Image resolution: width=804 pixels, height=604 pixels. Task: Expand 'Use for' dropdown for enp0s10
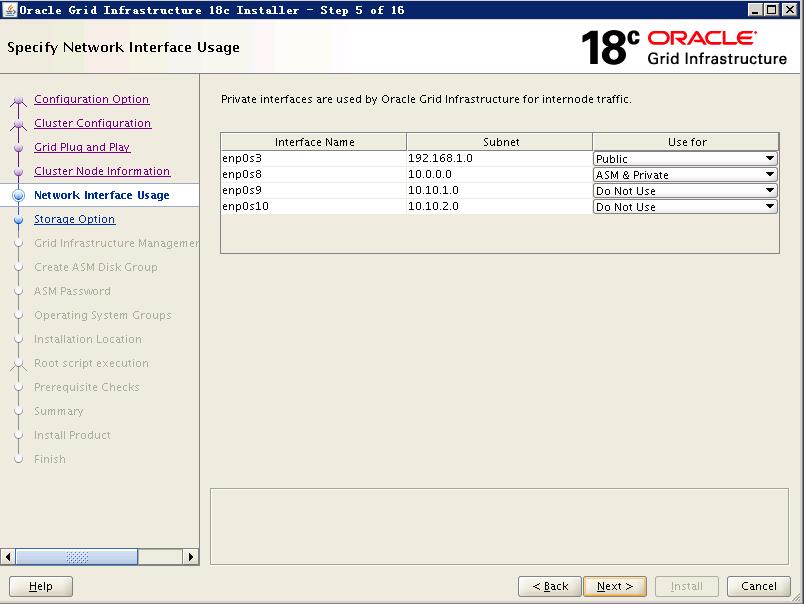[769, 207]
